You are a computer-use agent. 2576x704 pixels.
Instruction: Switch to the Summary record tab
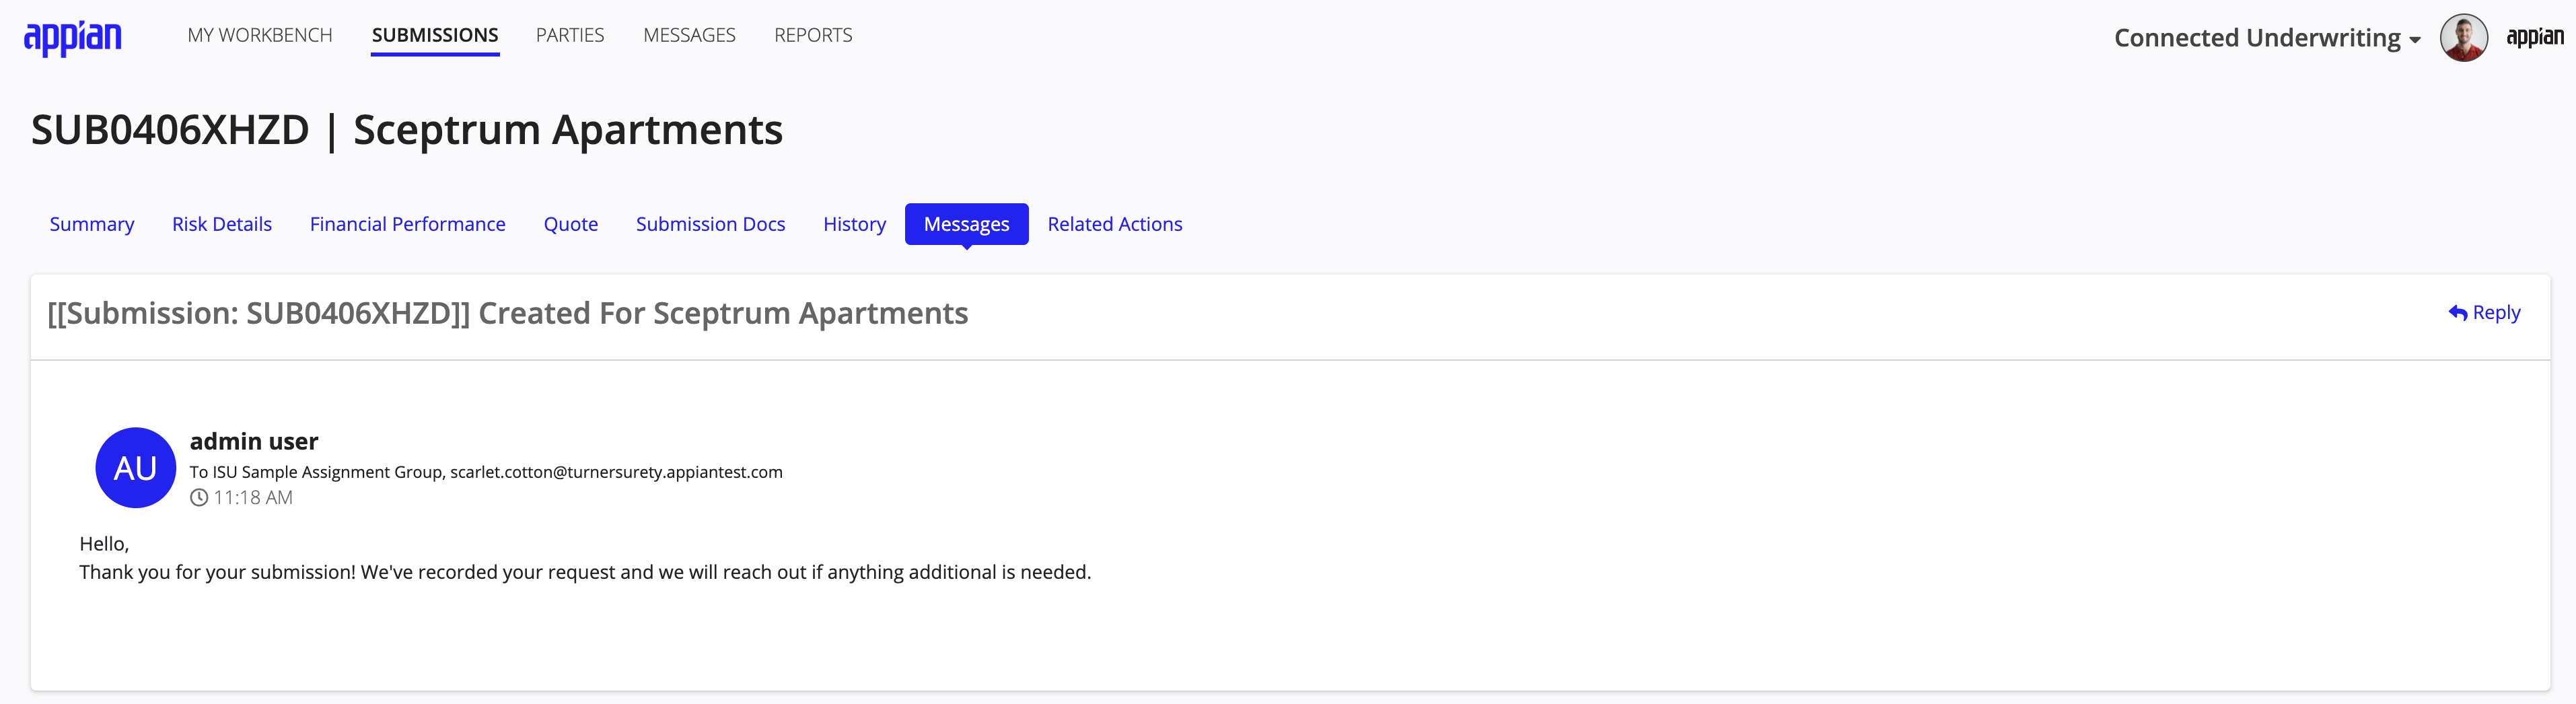tap(92, 224)
